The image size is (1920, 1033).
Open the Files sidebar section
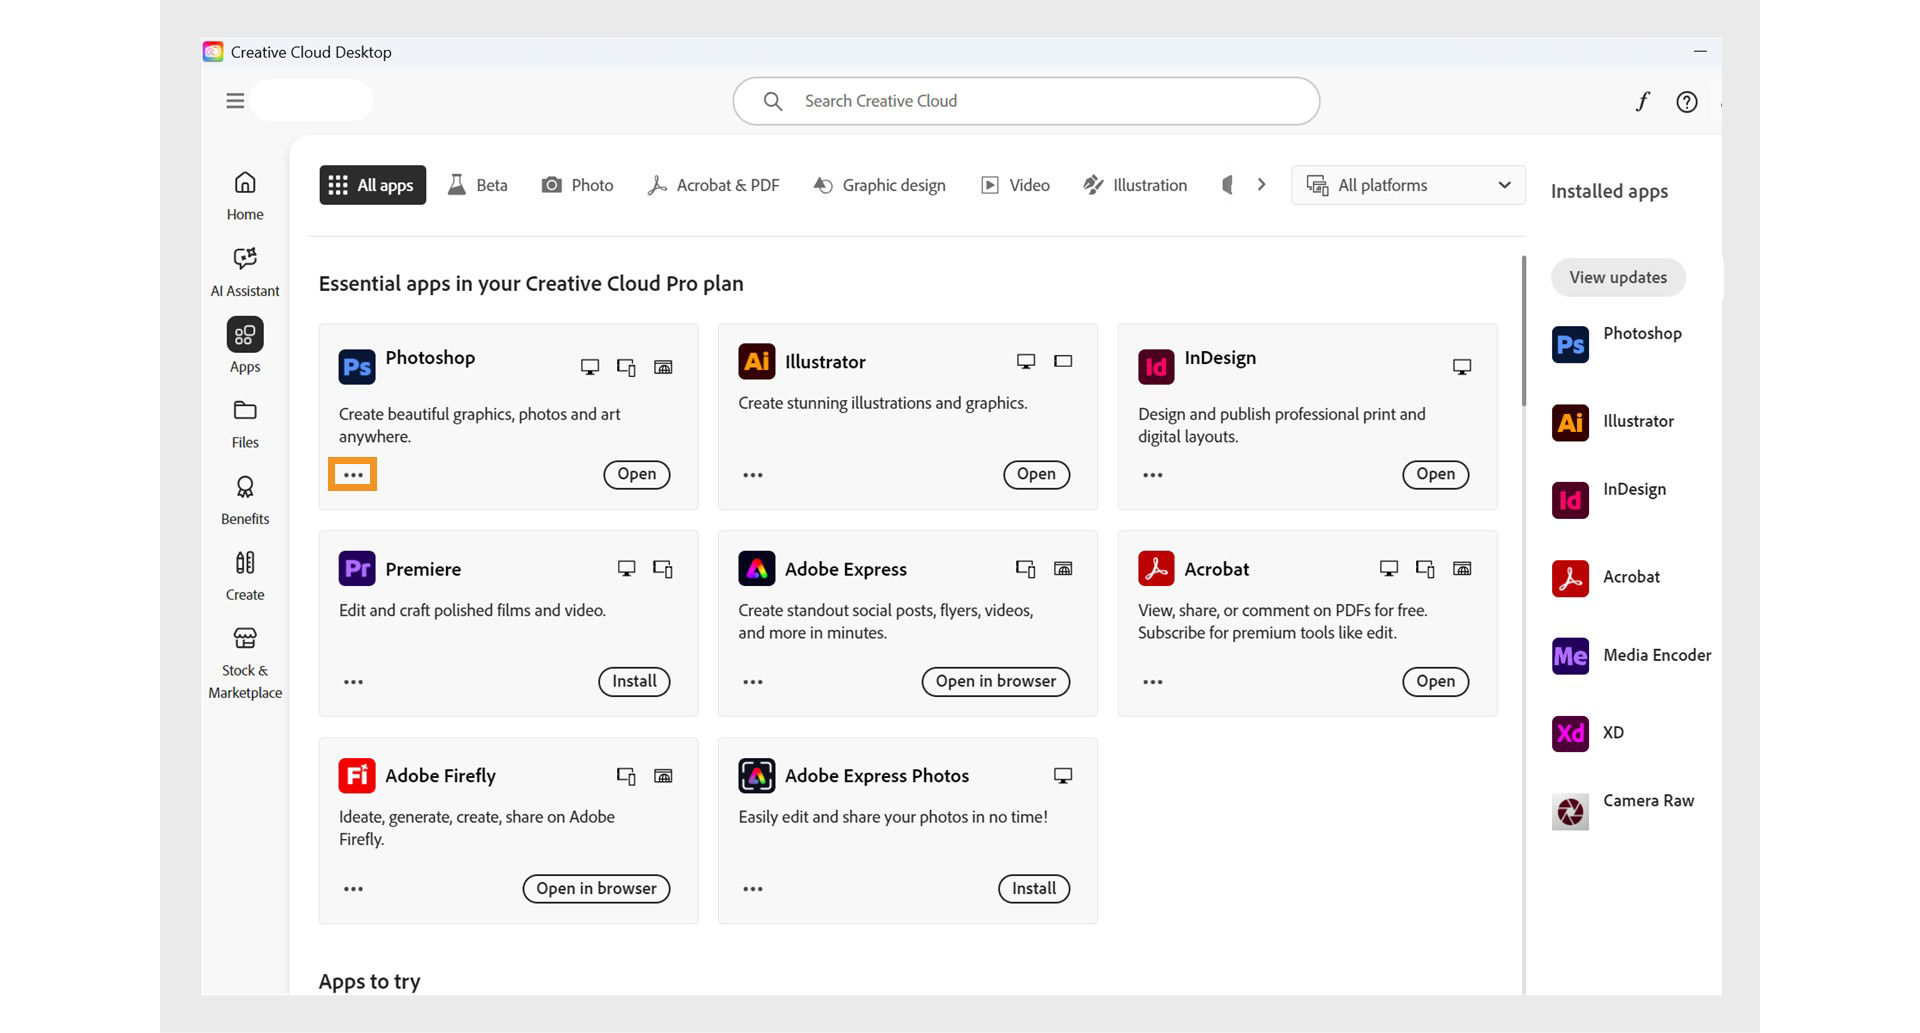pos(245,424)
